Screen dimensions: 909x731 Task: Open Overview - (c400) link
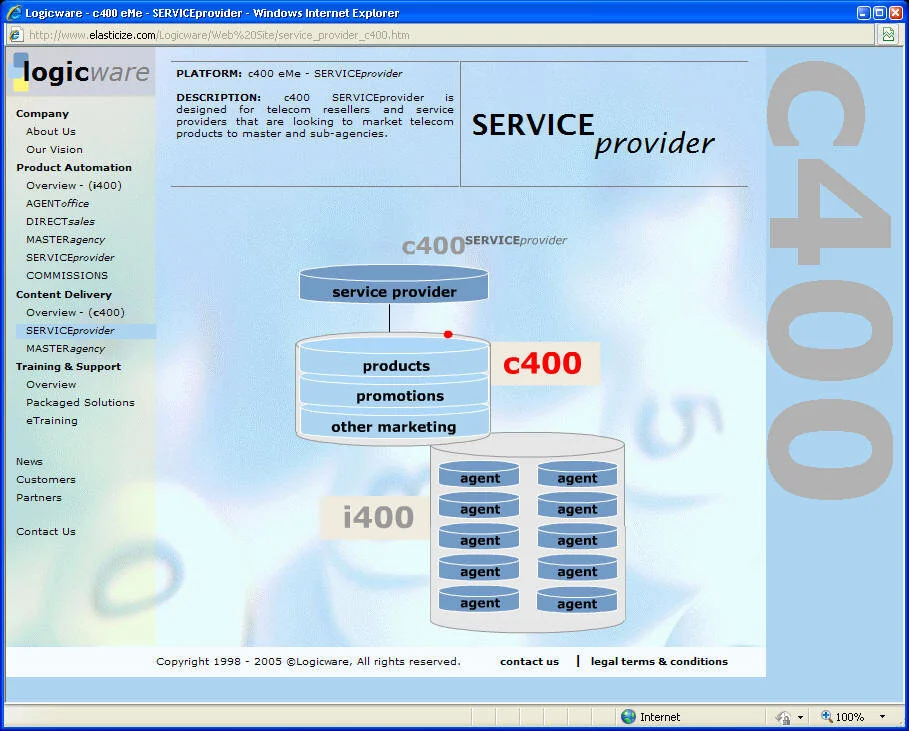[x=75, y=312]
